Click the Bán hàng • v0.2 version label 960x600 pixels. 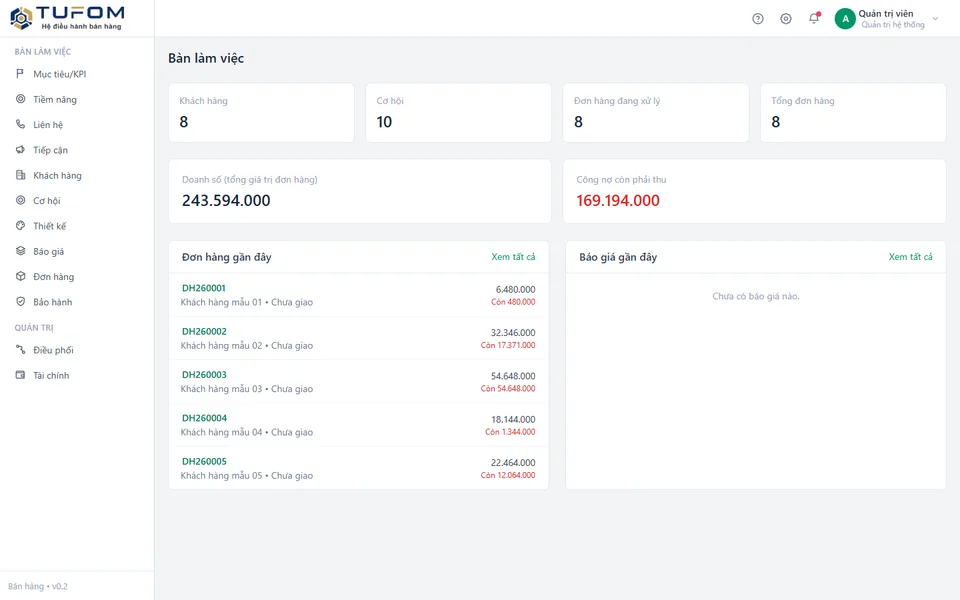tap(38, 587)
